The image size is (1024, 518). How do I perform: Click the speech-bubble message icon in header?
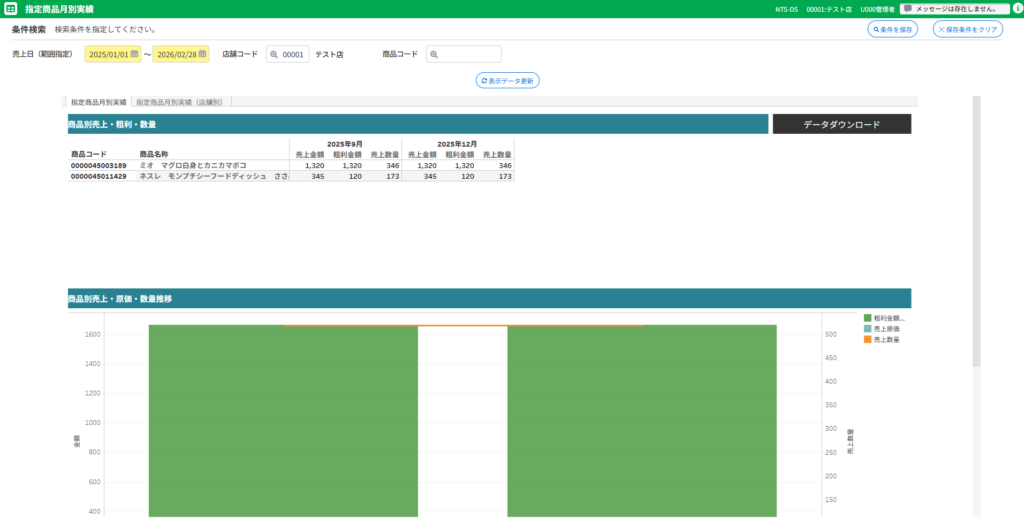[908, 9]
